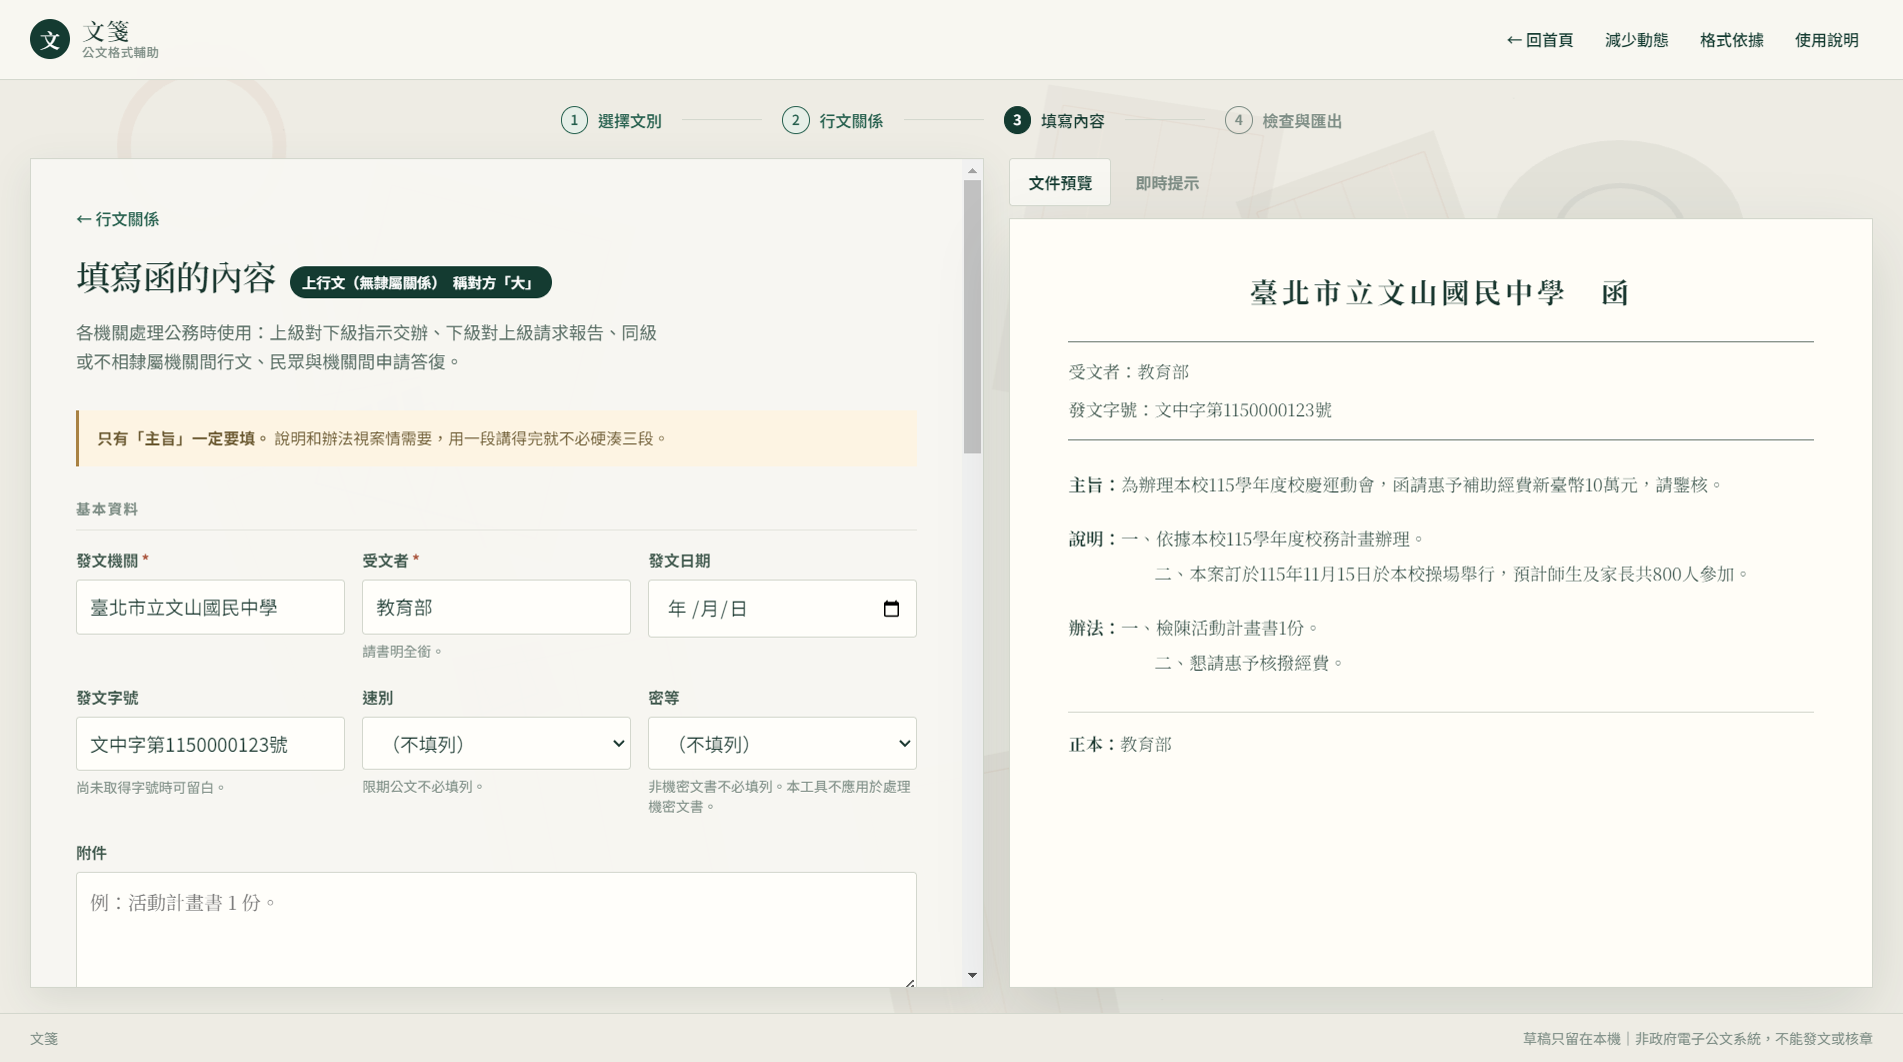The height and width of the screenshot is (1062, 1903).
Task: Click 辦法 item 二 懇請惠予核撥經費
Action: pos(1250,663)
